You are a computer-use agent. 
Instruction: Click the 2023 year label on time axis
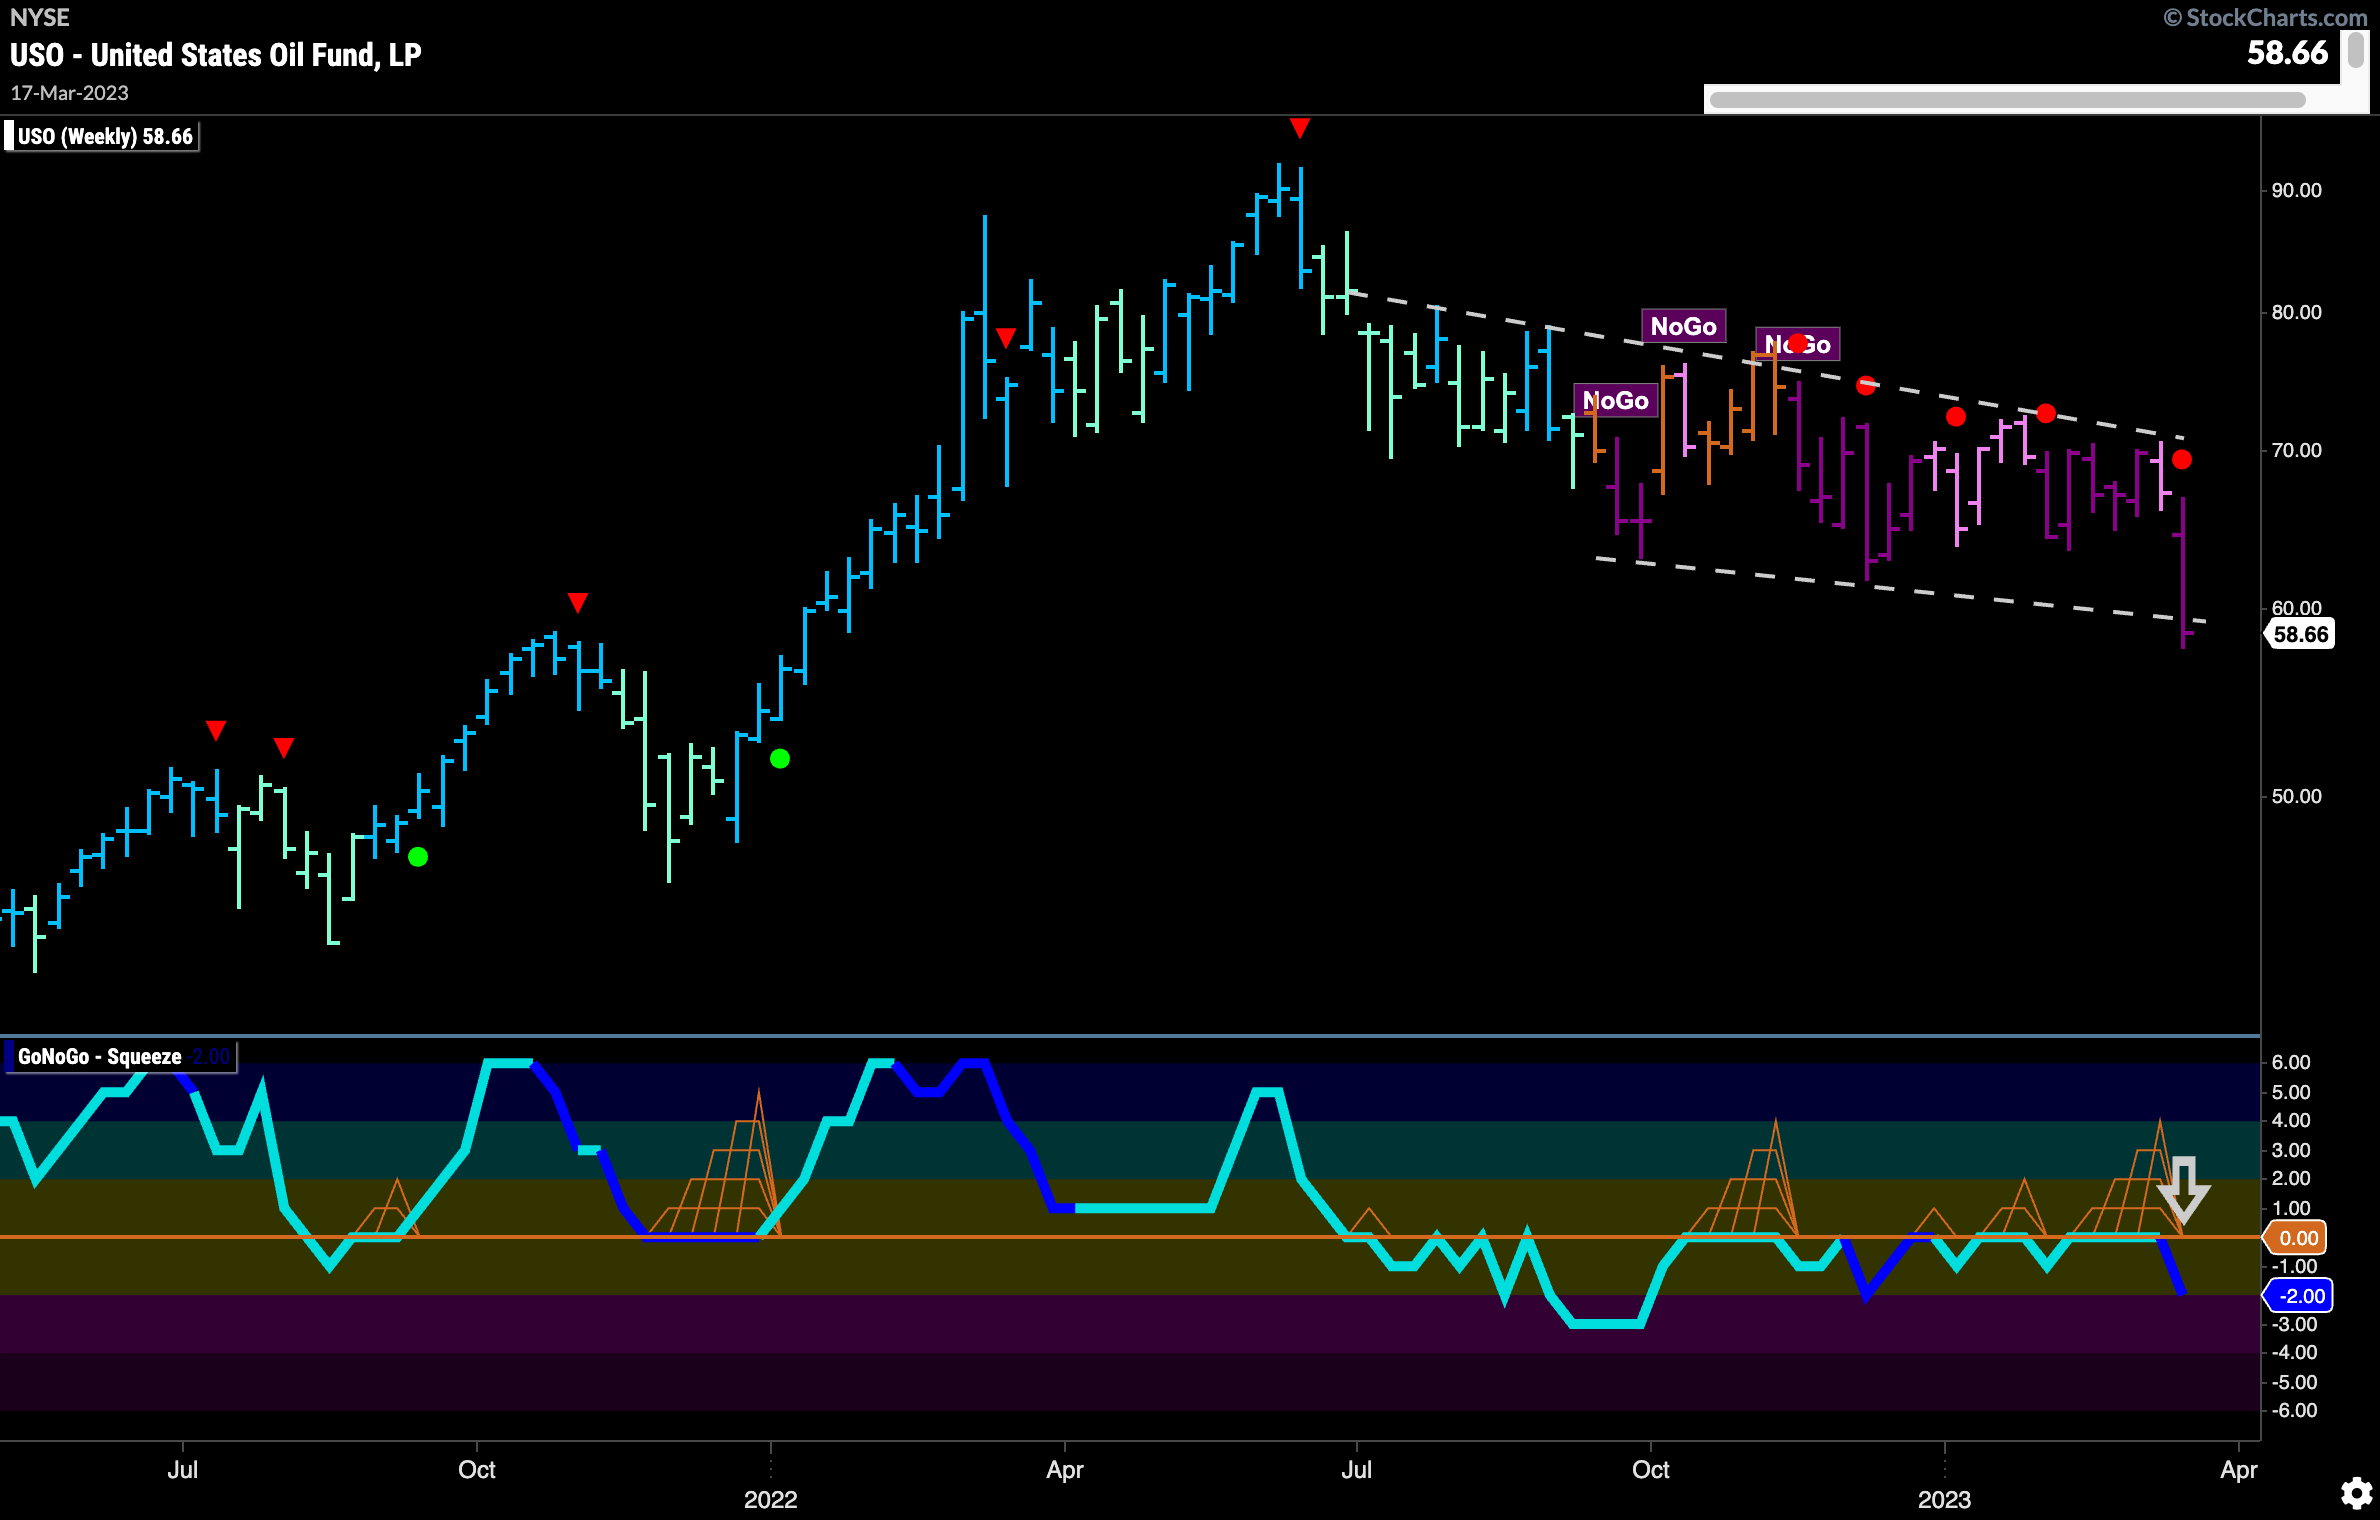click(x=1944, y=1499)
